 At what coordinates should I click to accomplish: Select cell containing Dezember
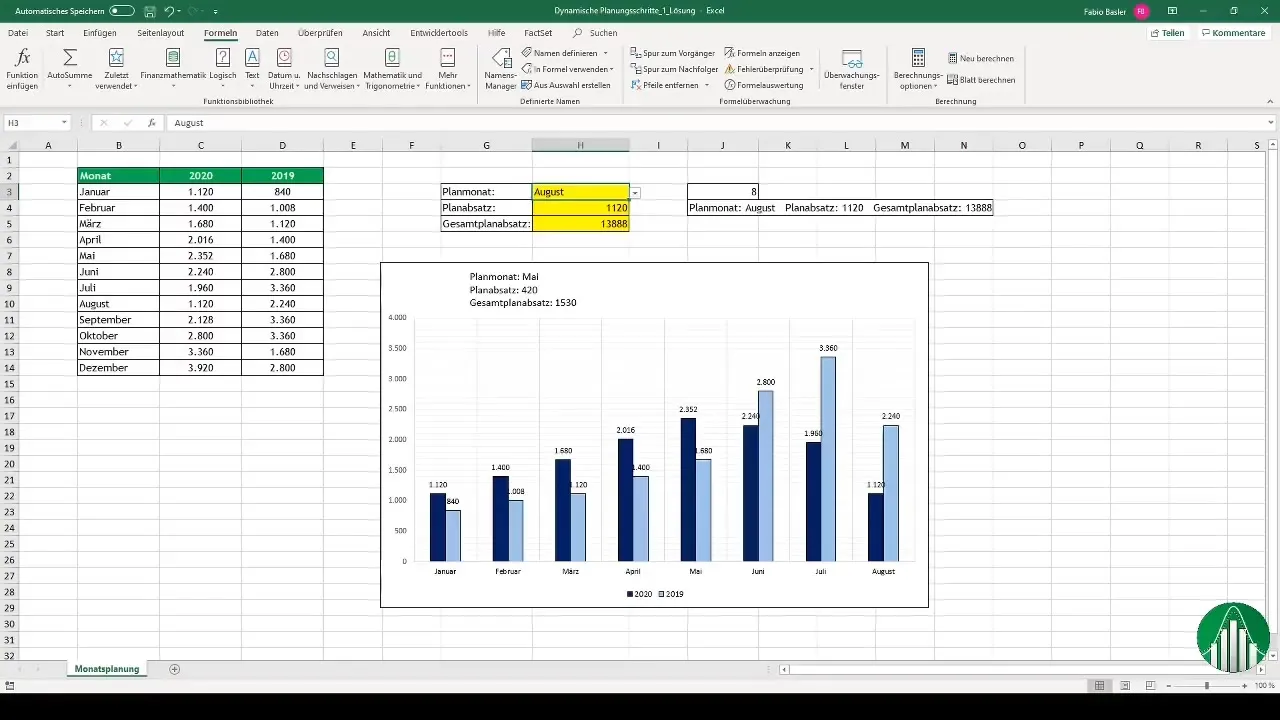[118, 368]
